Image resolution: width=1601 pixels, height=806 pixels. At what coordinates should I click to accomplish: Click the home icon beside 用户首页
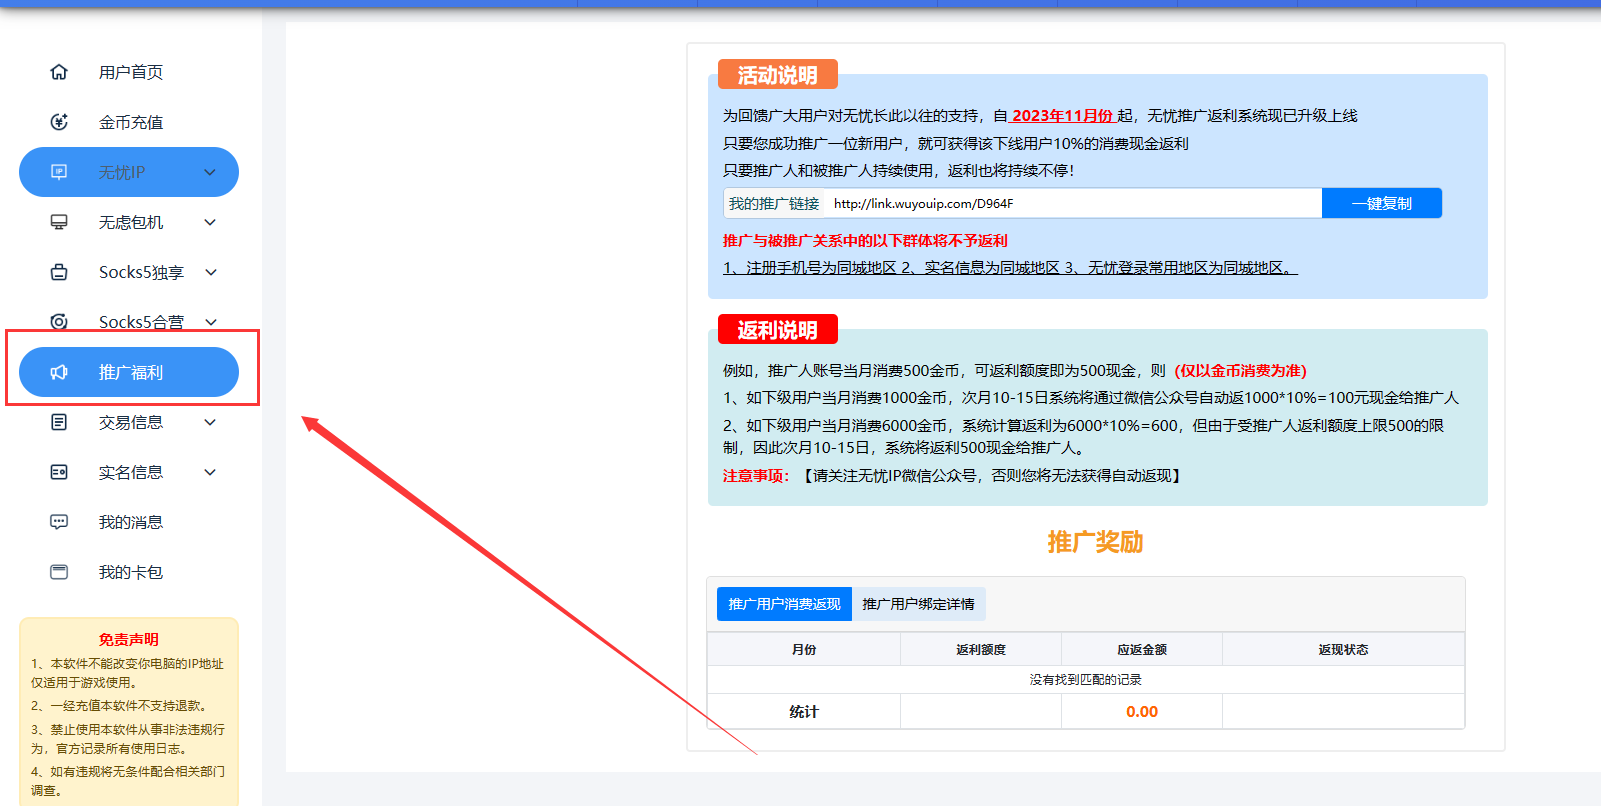tap(59, 72)
